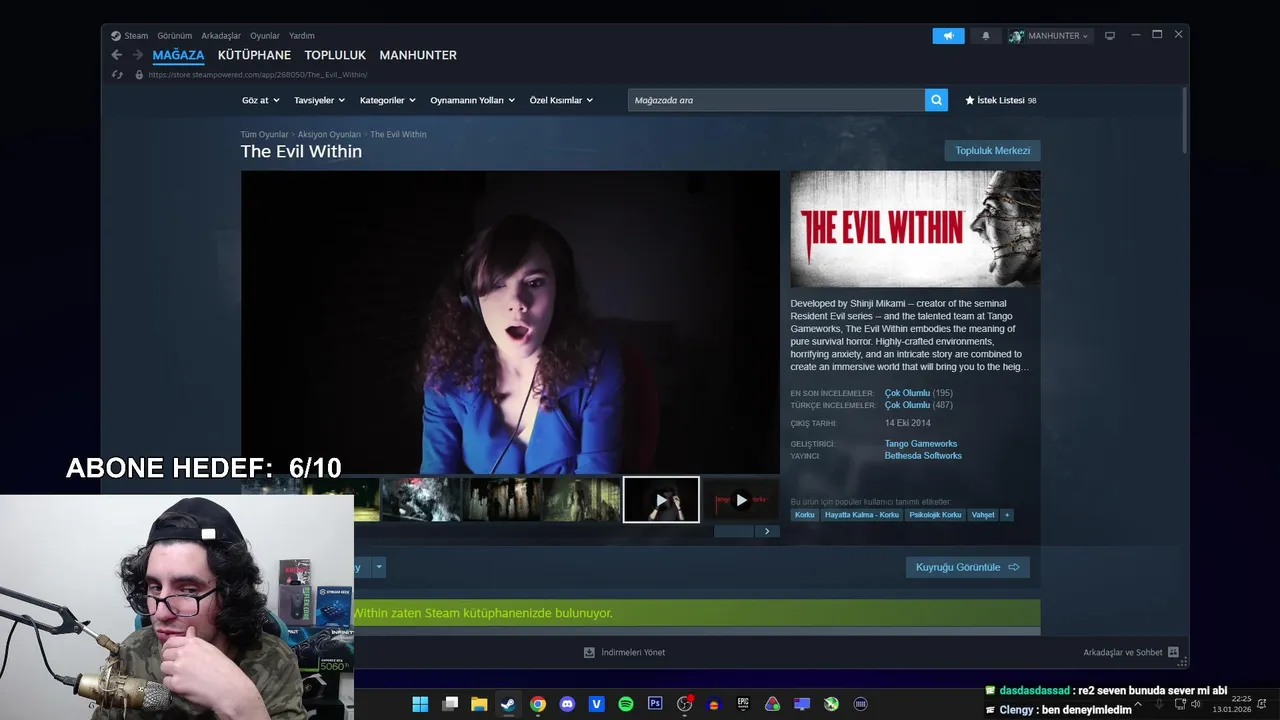Select the Hayatta Kalma - Korku tag

(862, 515)
